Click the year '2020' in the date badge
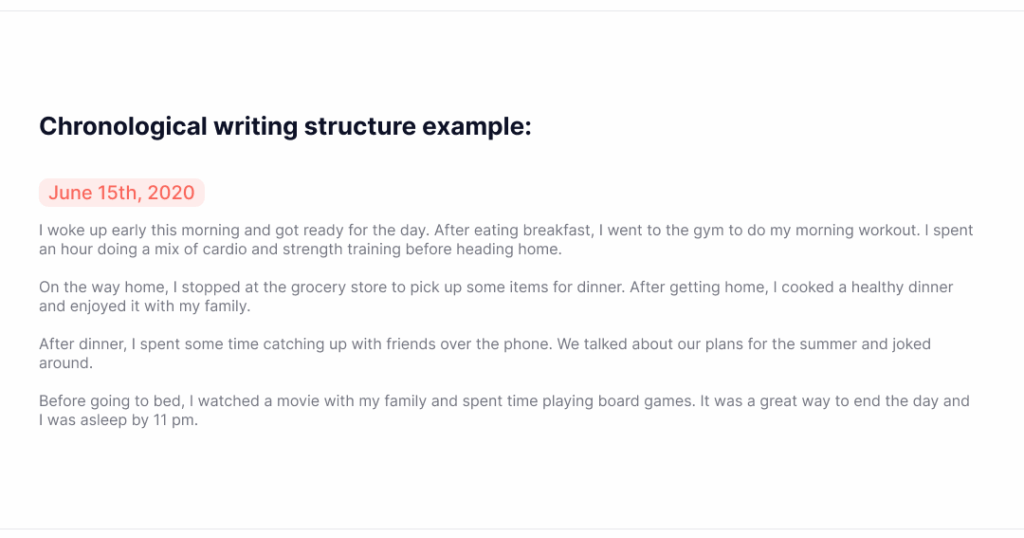The image size is (1024, 538). coord(170,193)
